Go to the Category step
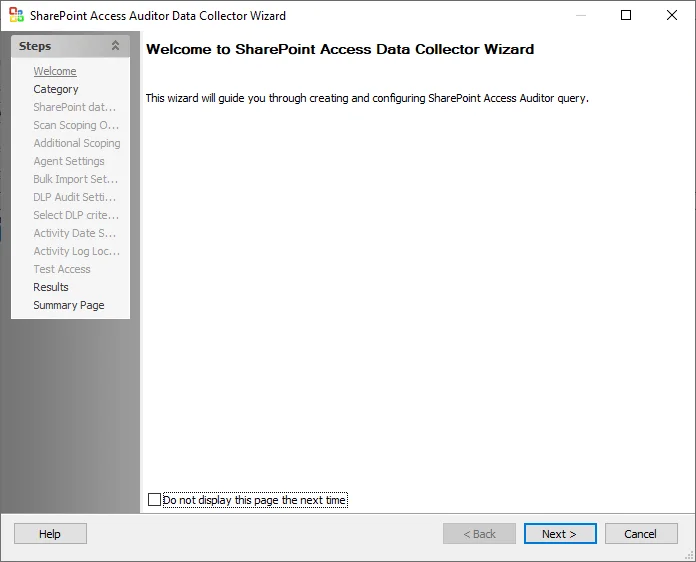 55,89
